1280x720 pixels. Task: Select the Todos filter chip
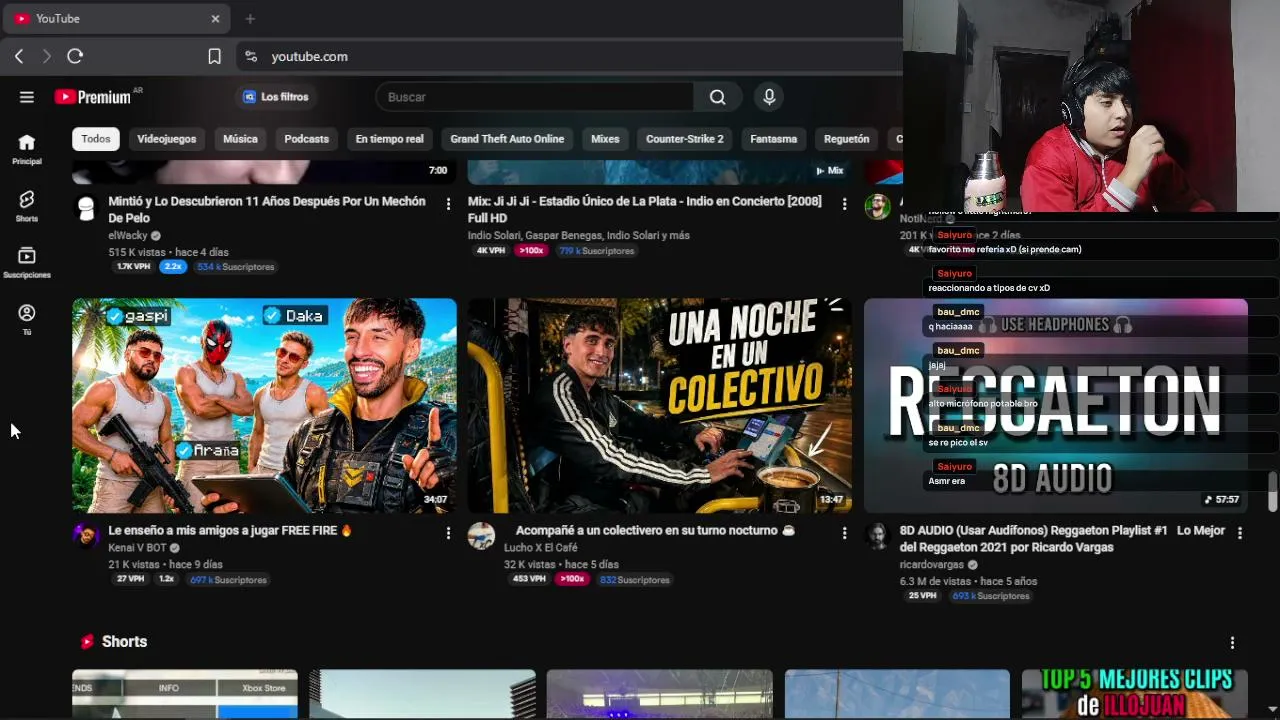(96, 139)
